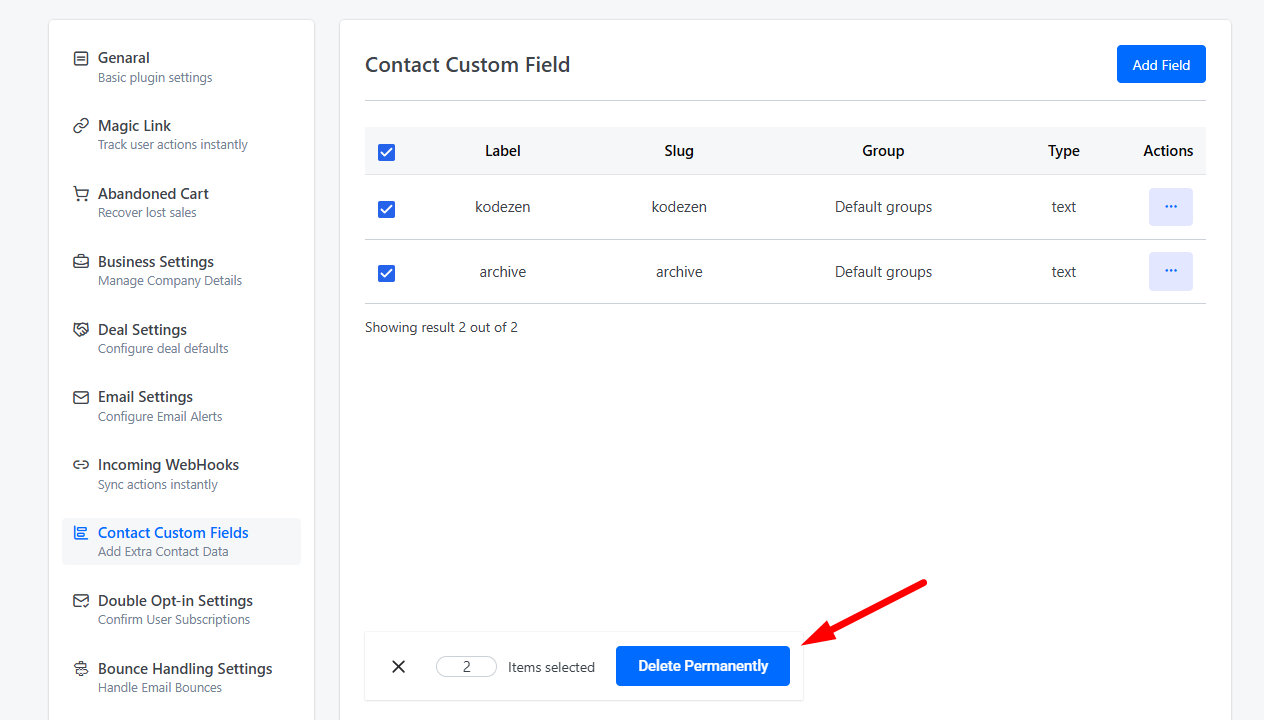Click the Showing result 2 out of 2 text

tap(441, 327)
